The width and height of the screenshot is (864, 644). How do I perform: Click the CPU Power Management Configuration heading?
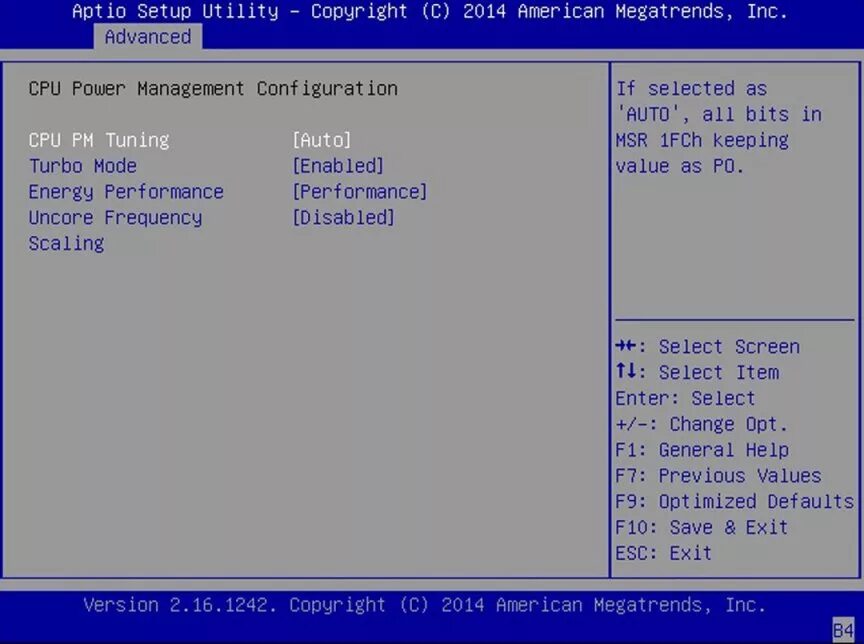tap(213, 89)
